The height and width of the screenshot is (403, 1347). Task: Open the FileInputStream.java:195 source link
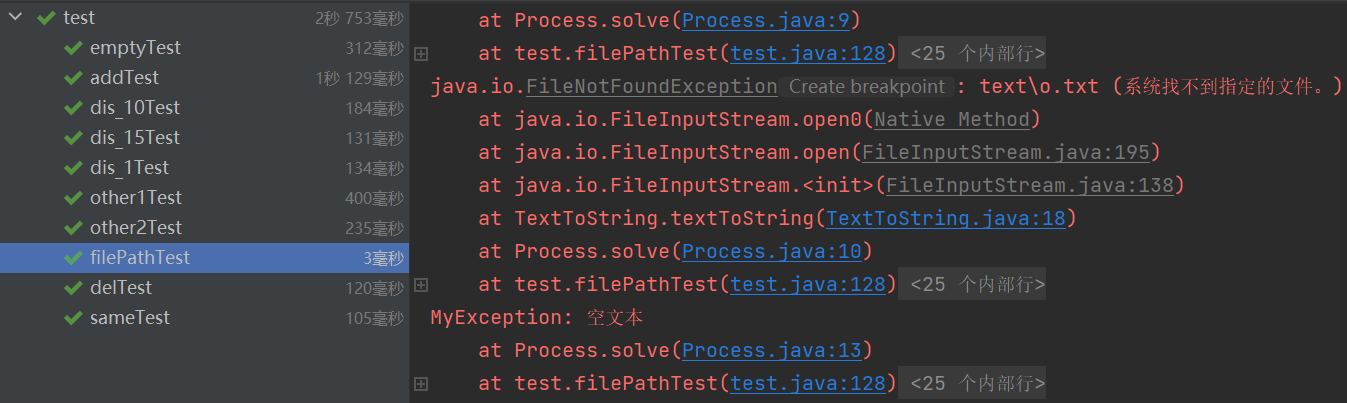(x=1008, y=152)
